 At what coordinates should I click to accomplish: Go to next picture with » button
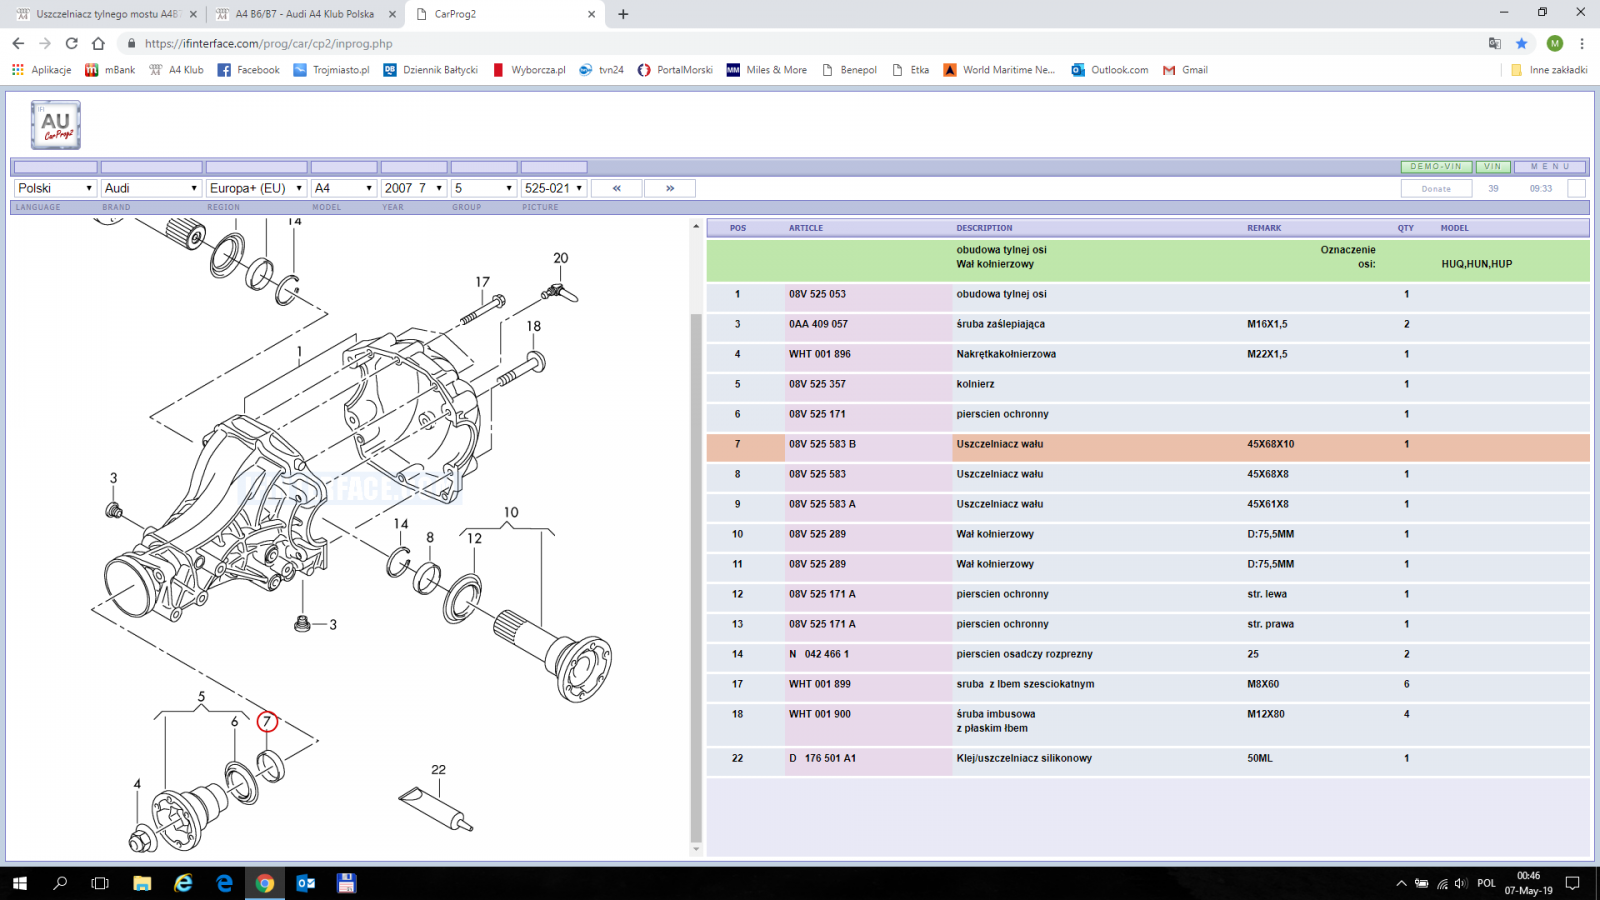tap(670, 188)
